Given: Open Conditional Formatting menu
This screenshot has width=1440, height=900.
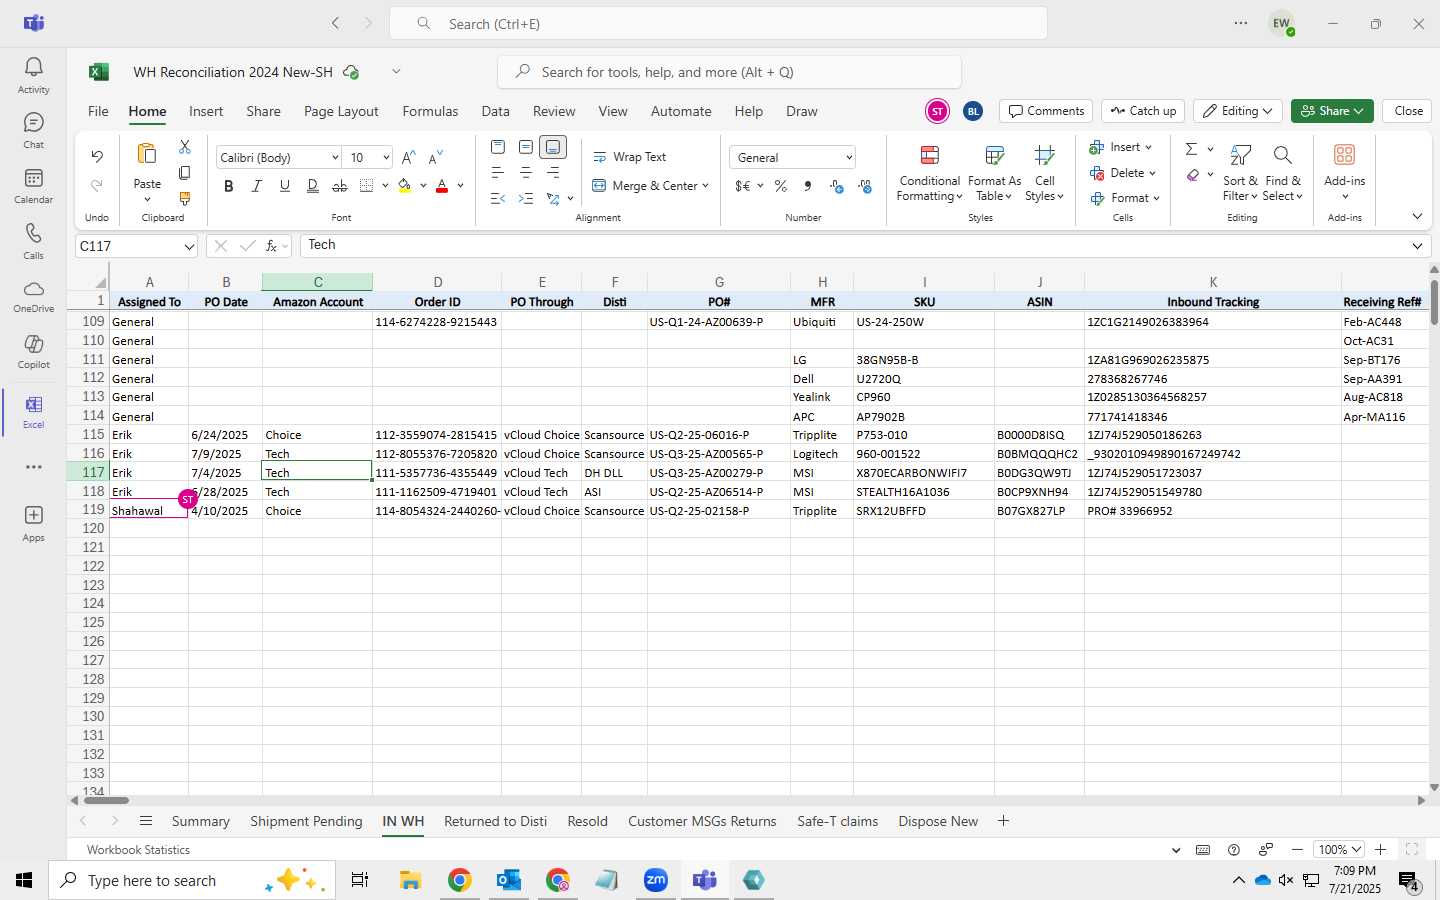Looking at the screenshot, I should [x=929, y=172].
